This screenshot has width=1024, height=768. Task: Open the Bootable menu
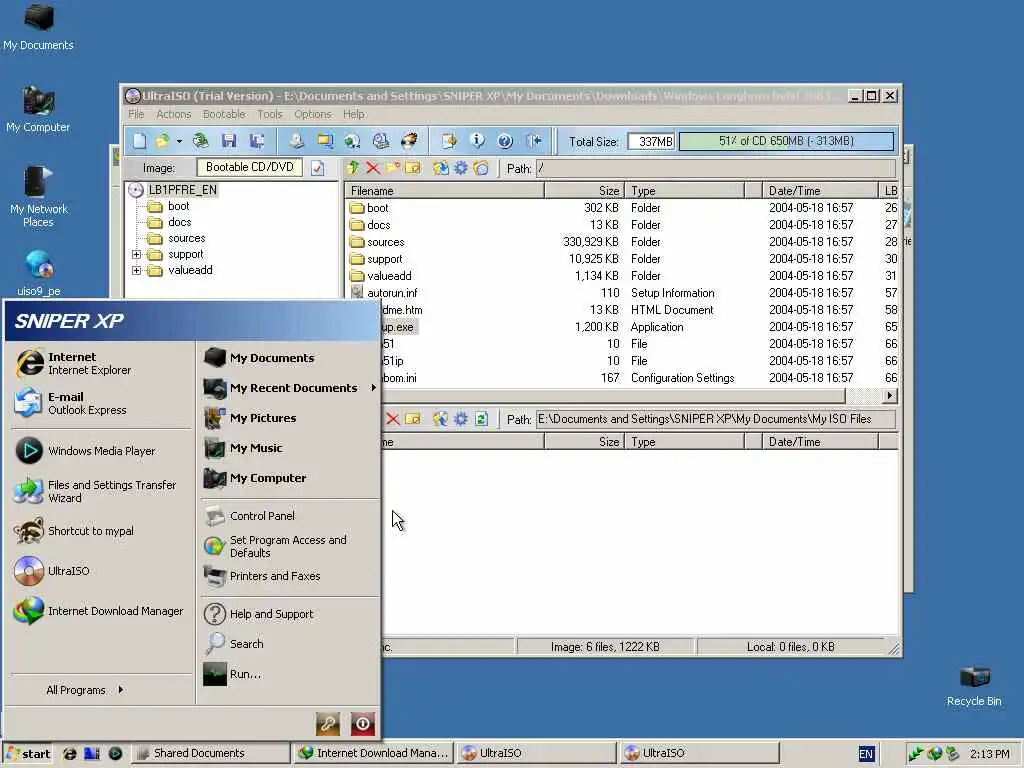(x=224, y=114)
